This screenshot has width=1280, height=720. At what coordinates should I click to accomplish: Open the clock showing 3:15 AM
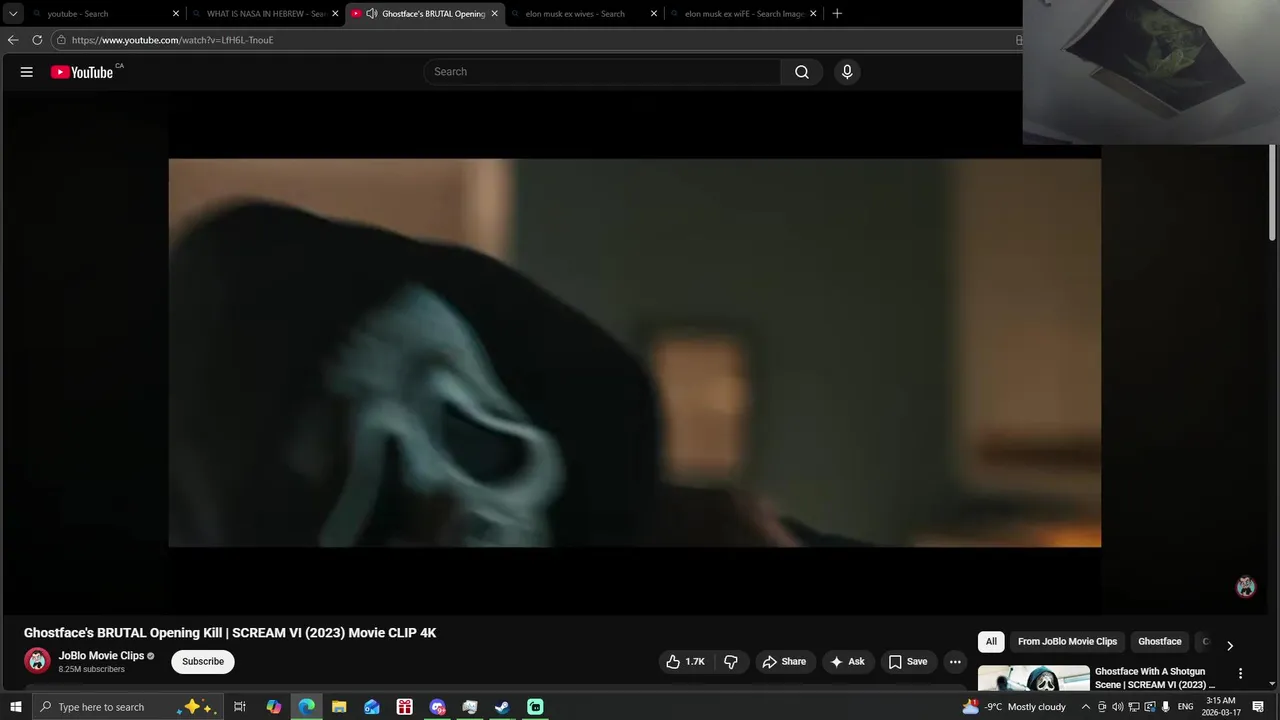1223,707
